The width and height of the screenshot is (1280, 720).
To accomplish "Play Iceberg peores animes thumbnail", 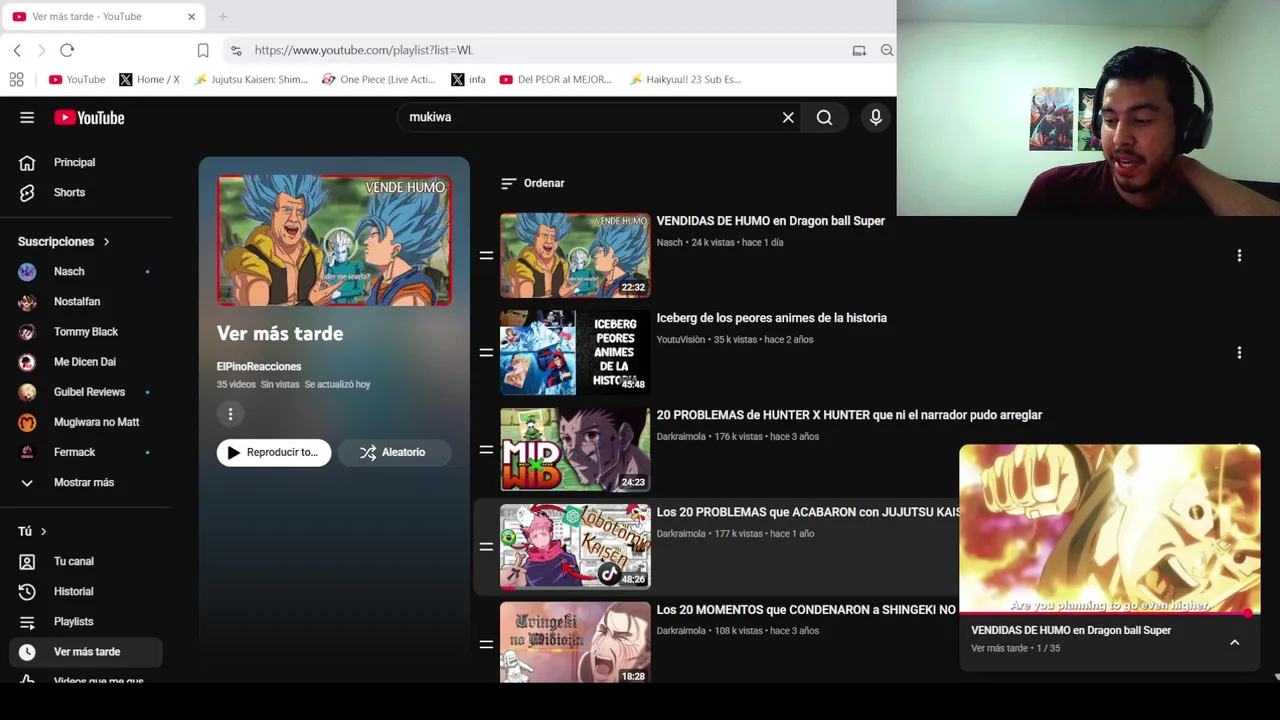I will pos(575,353).
